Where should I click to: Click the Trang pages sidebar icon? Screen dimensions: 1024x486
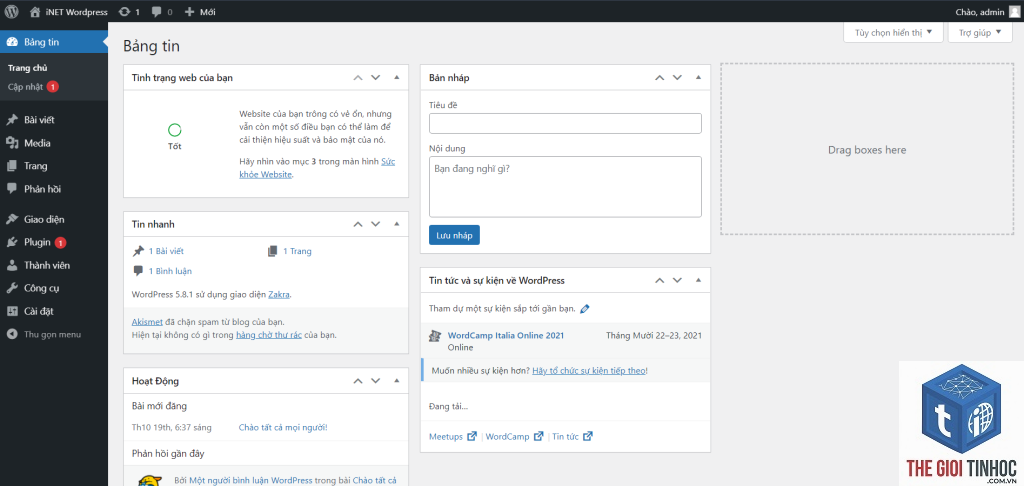click(x=12, y=166)
